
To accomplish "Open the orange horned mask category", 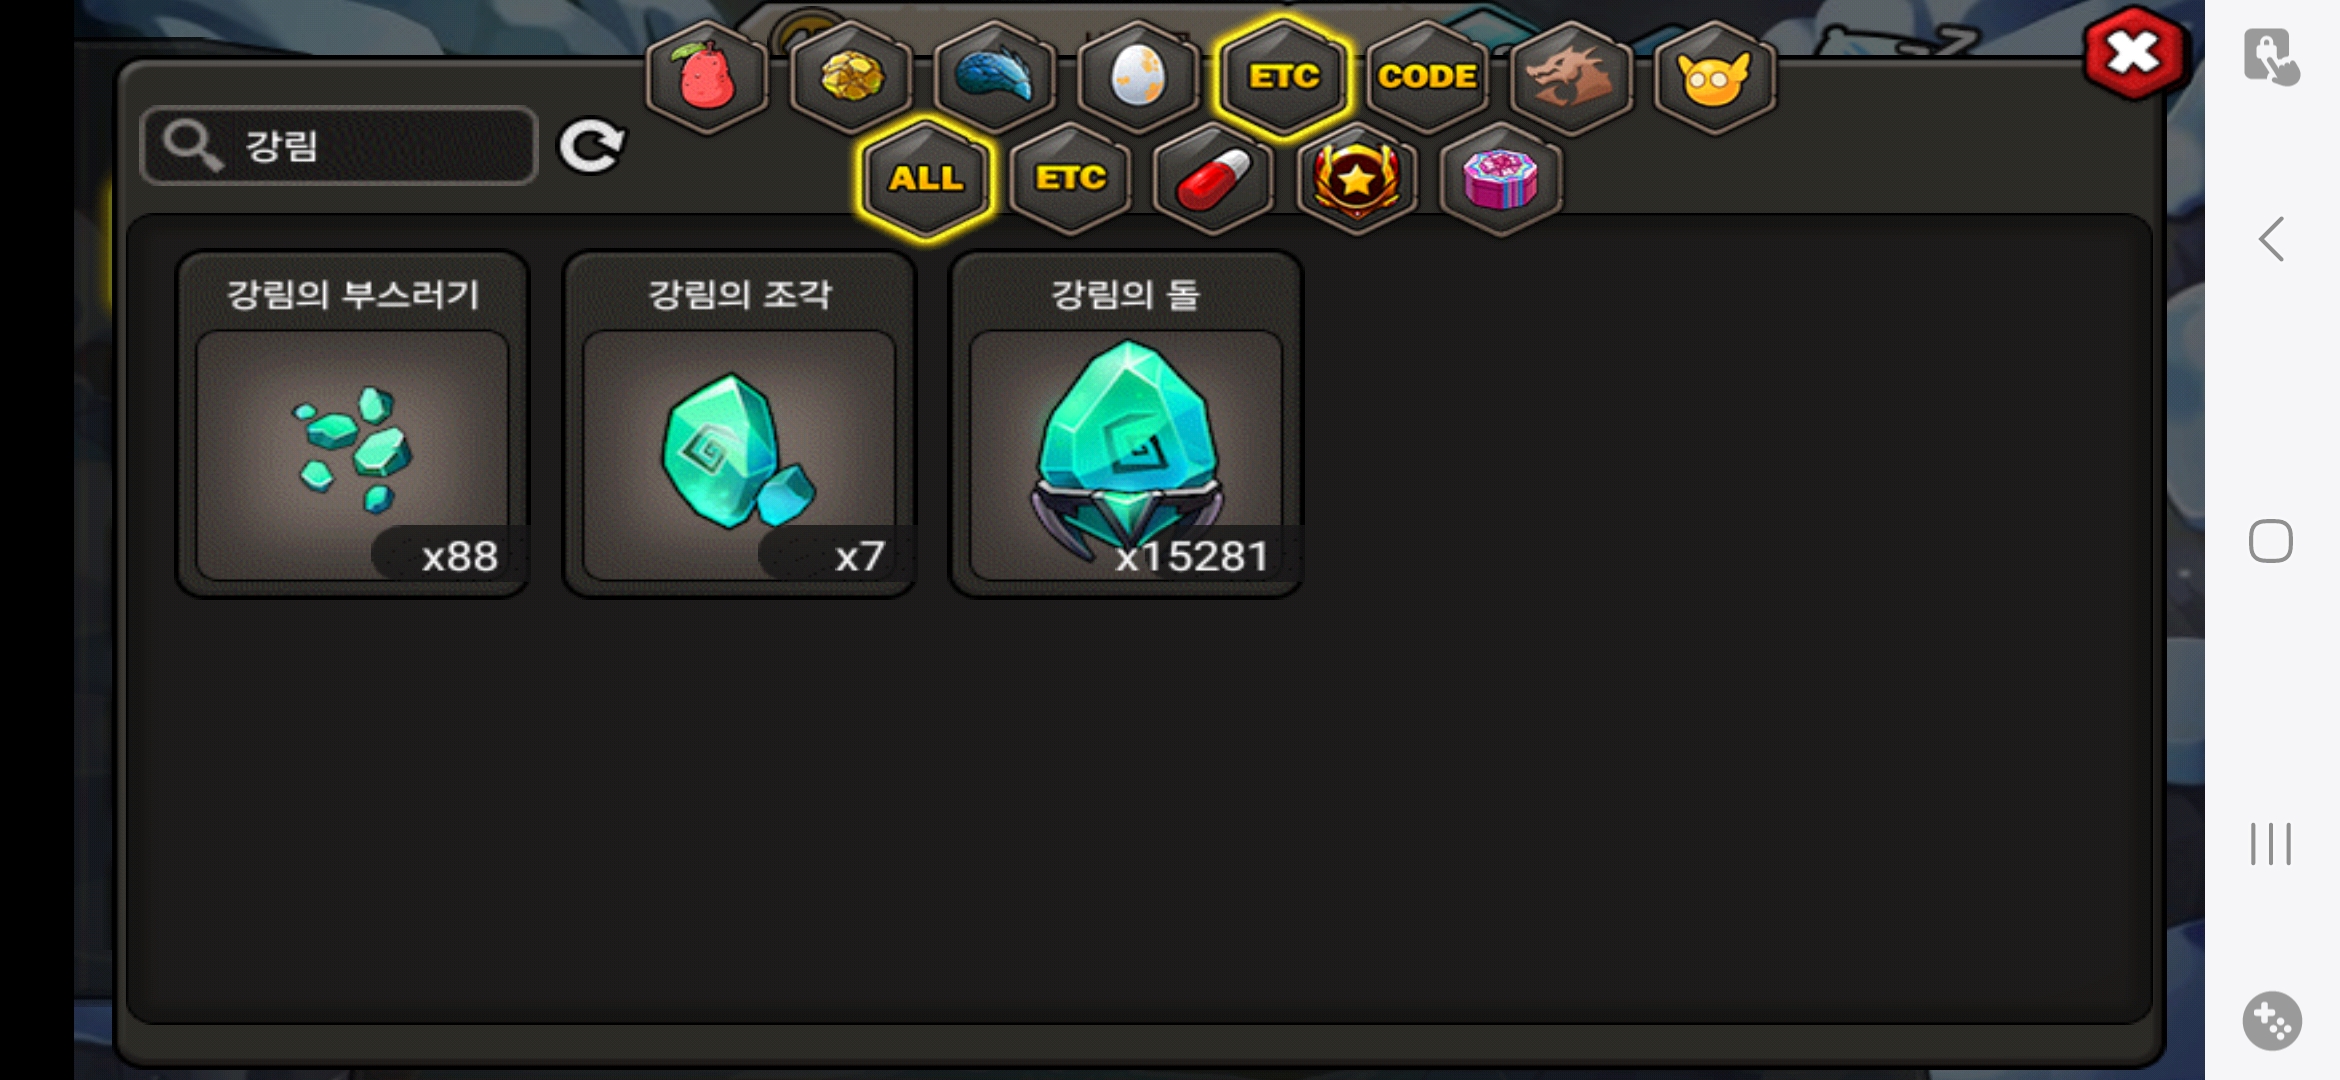I will (1714, 76).
